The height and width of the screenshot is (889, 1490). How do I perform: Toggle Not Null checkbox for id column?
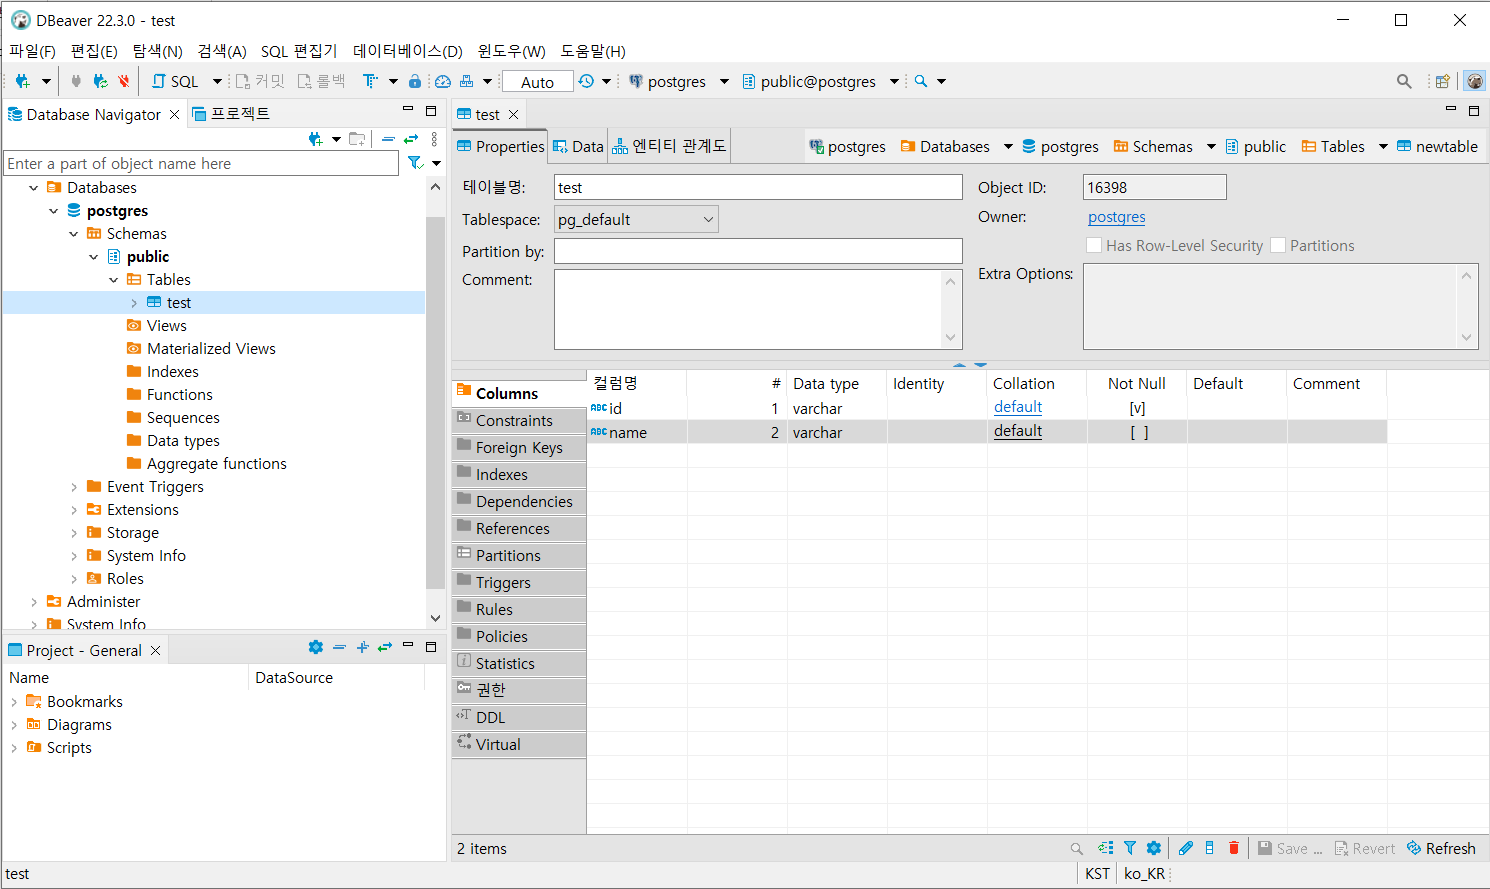[x=1137, y=408]
